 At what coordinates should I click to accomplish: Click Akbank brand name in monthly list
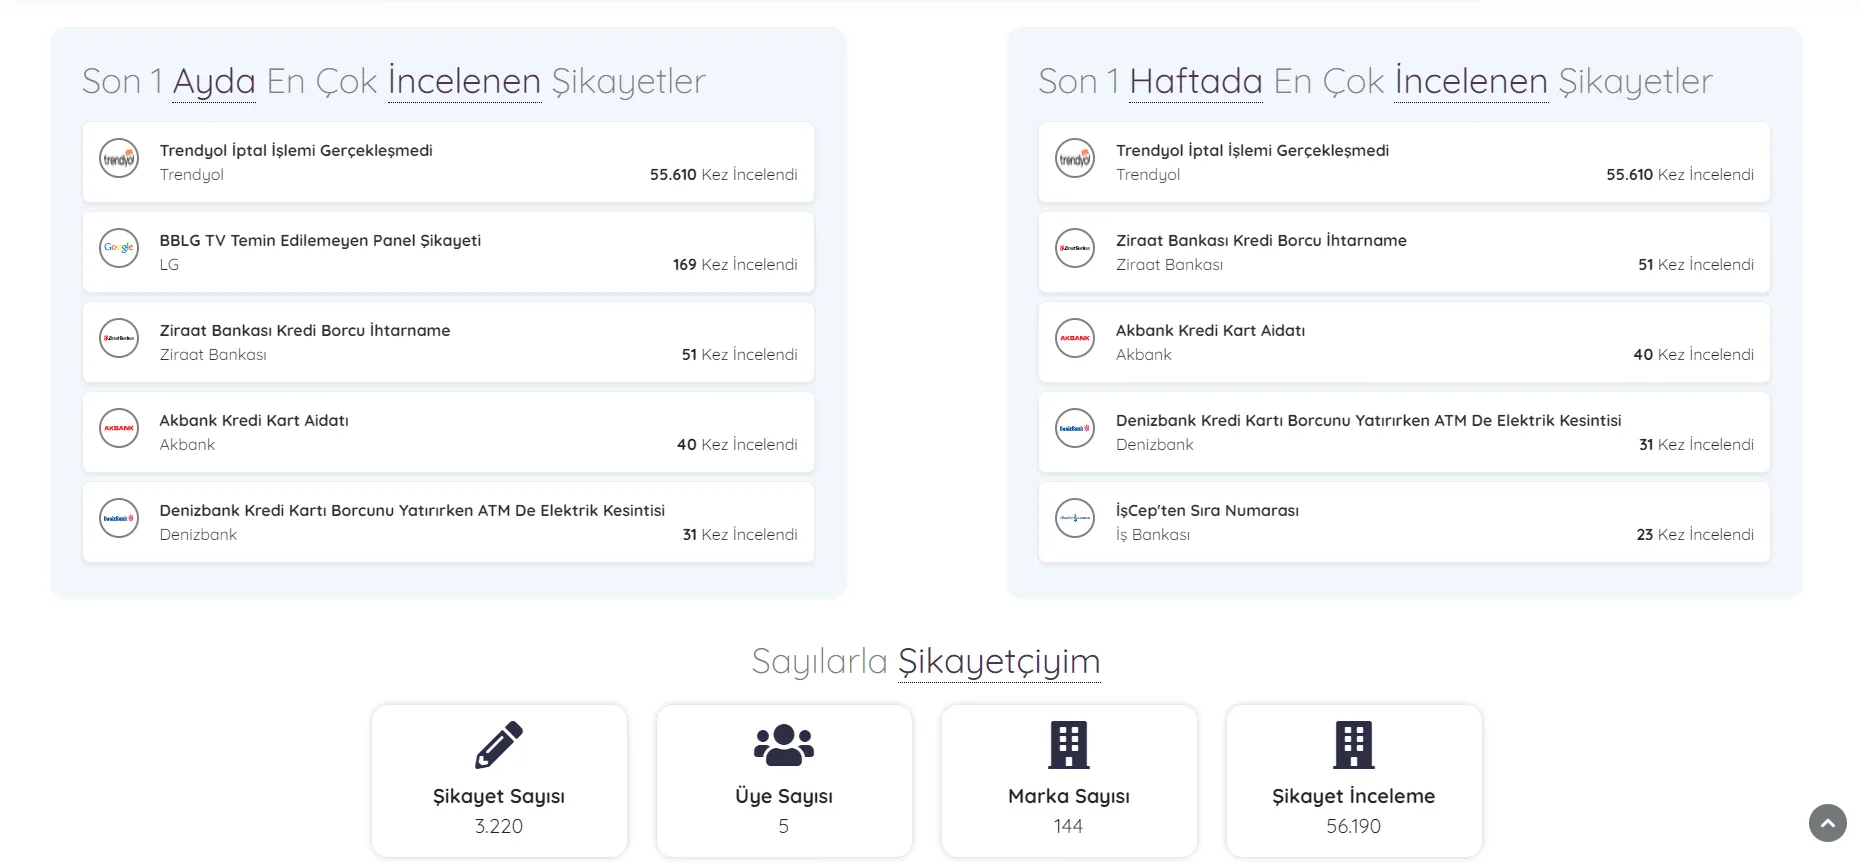(187, 445)
